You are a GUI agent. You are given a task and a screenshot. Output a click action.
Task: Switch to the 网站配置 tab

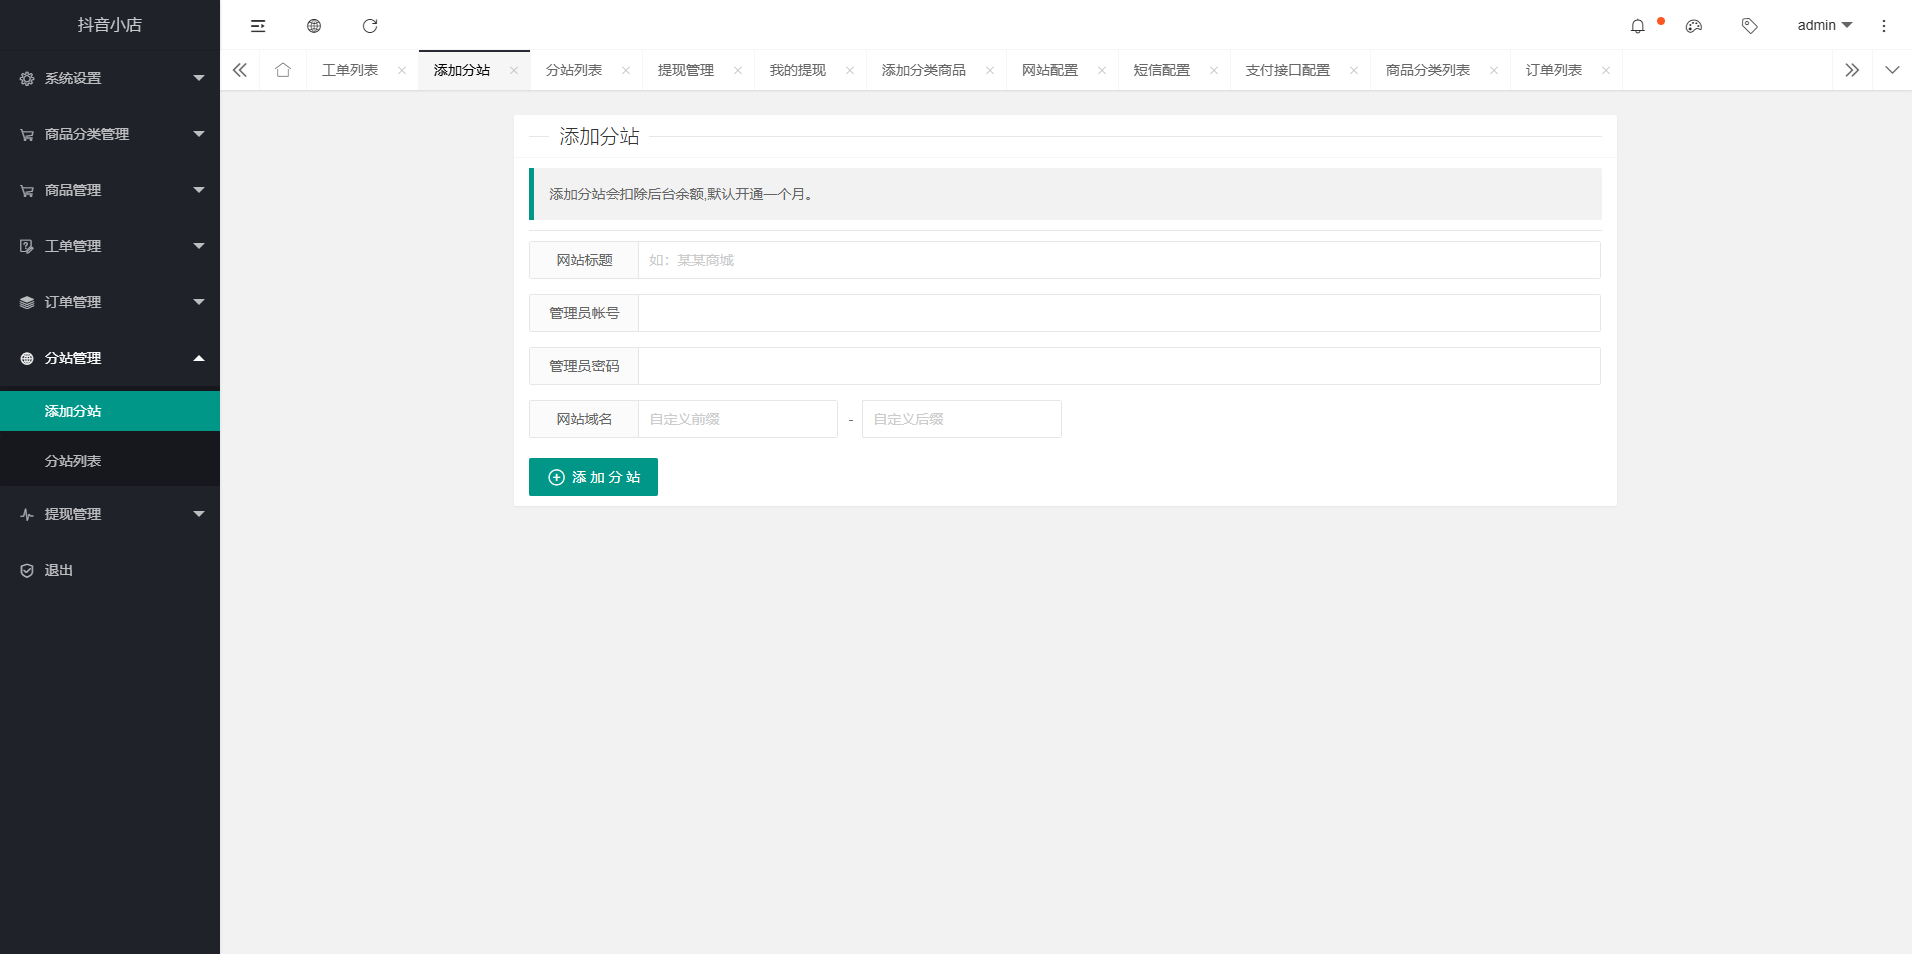click(x=1049, y=69)
